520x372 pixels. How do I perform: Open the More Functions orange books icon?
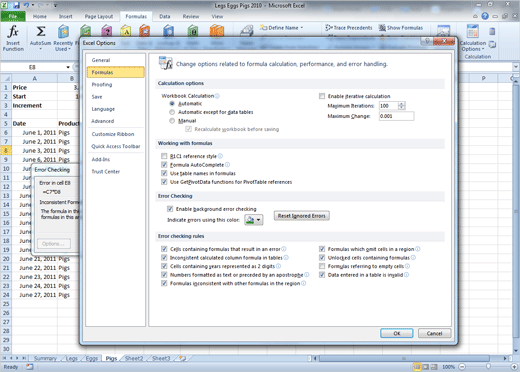217,31
